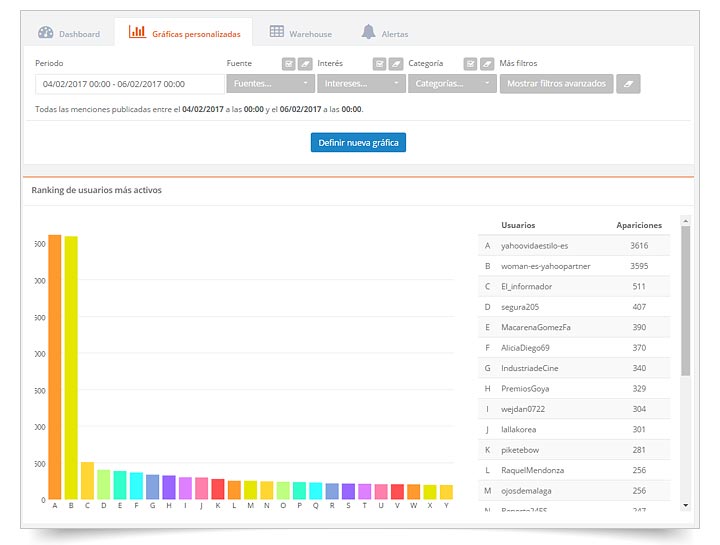Image resolution: width=720 pixels, height=545 pixels.
Task: Click the Alertas bell icon
Action: pyautogui.click(x=368, y=32)
